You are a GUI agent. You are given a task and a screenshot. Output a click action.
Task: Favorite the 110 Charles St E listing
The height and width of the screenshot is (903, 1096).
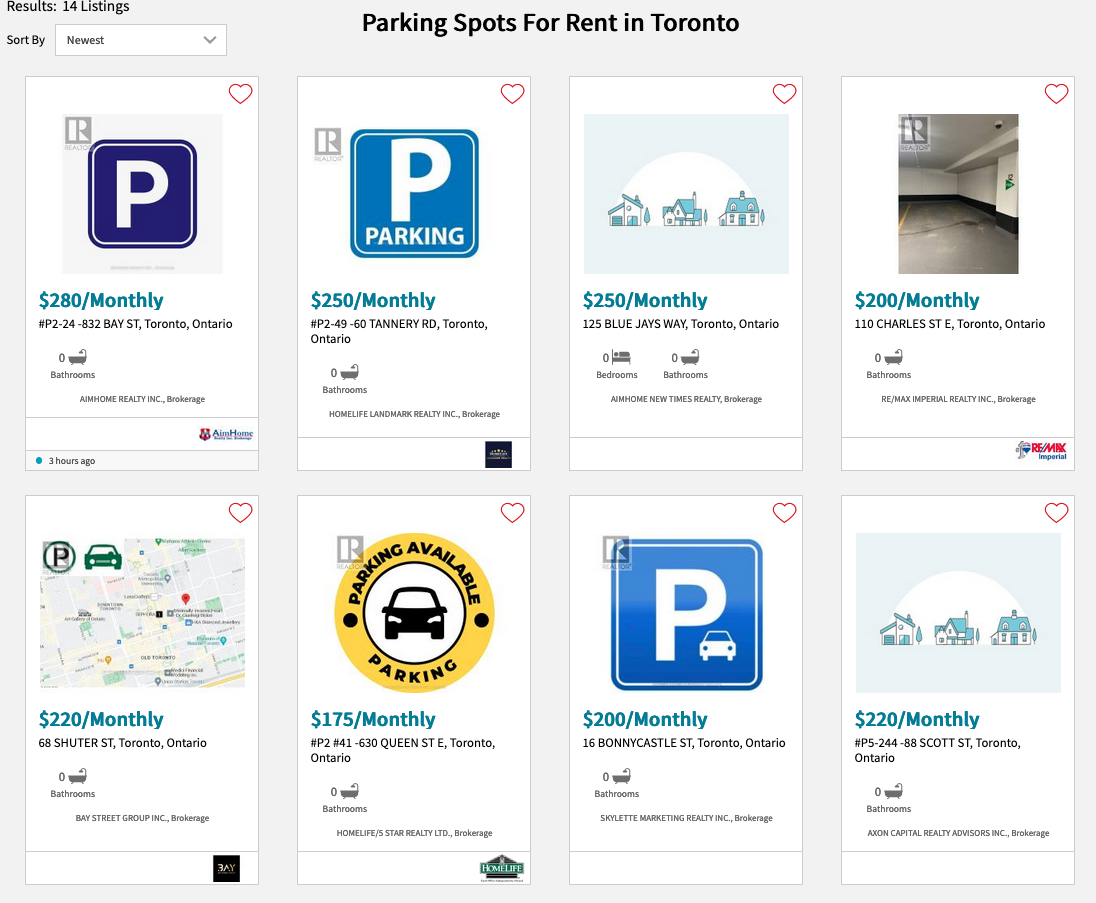click(x=1056, y=94)
